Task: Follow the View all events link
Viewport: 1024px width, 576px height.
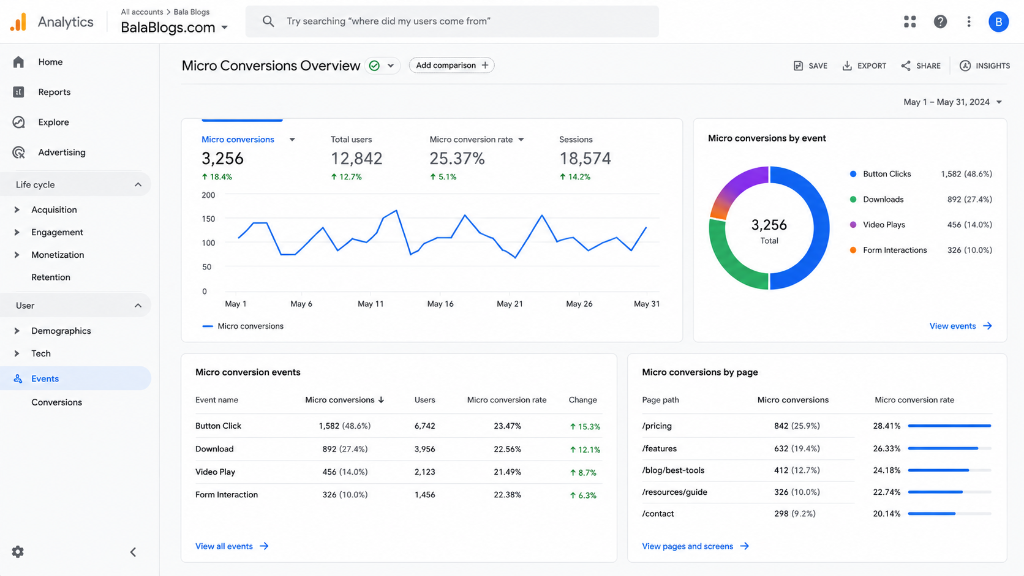Action: click(232, 546)
